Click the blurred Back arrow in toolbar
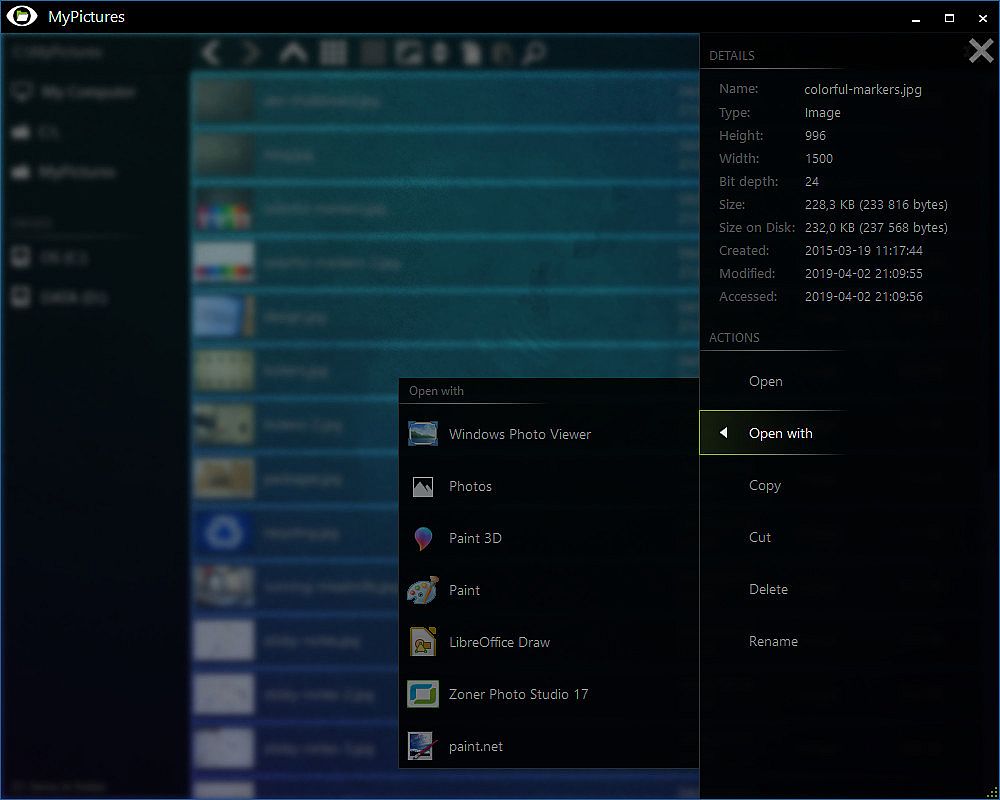This screenshot has width=1000, height=800. [x=211, y=52]
